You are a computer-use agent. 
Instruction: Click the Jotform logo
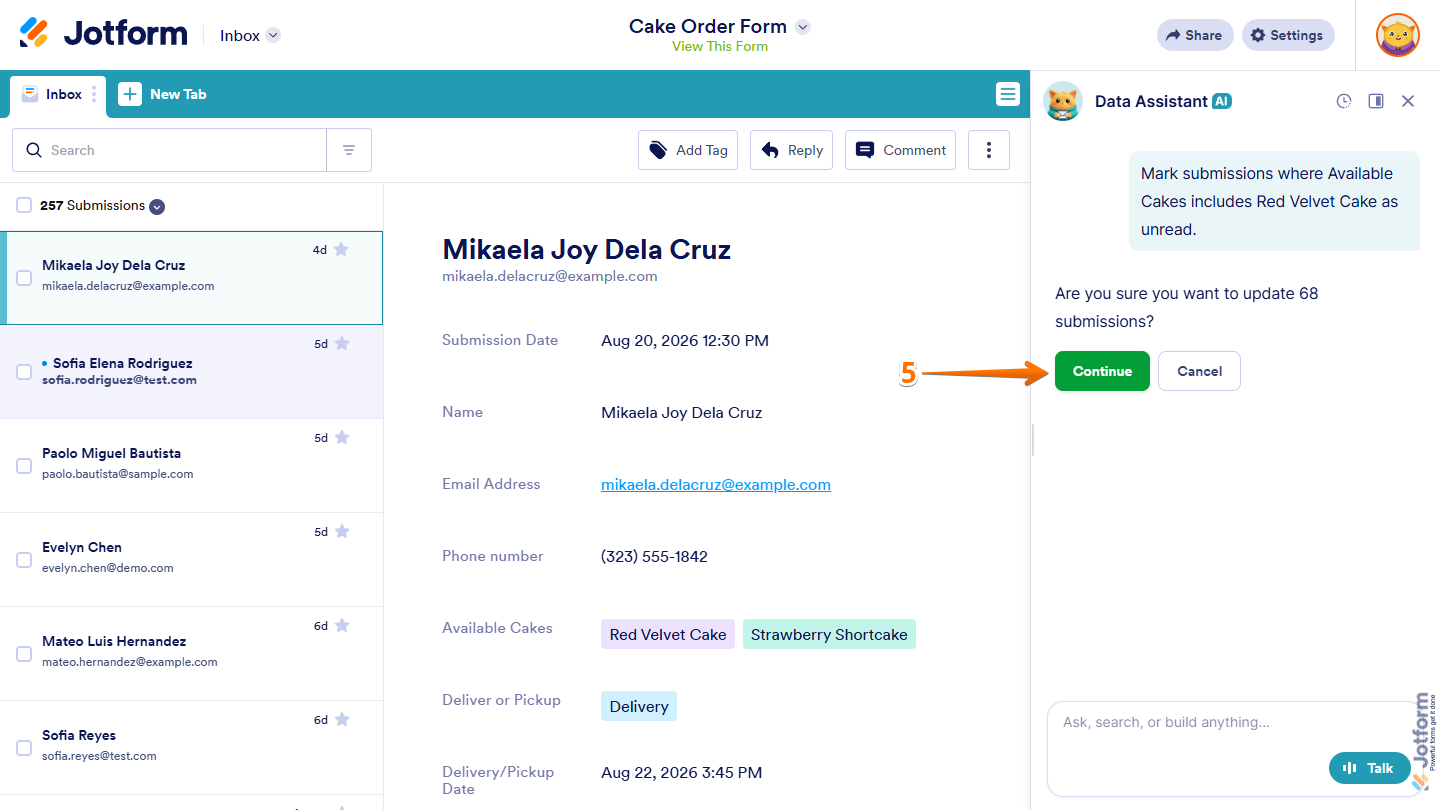click(x=103, y=34)
